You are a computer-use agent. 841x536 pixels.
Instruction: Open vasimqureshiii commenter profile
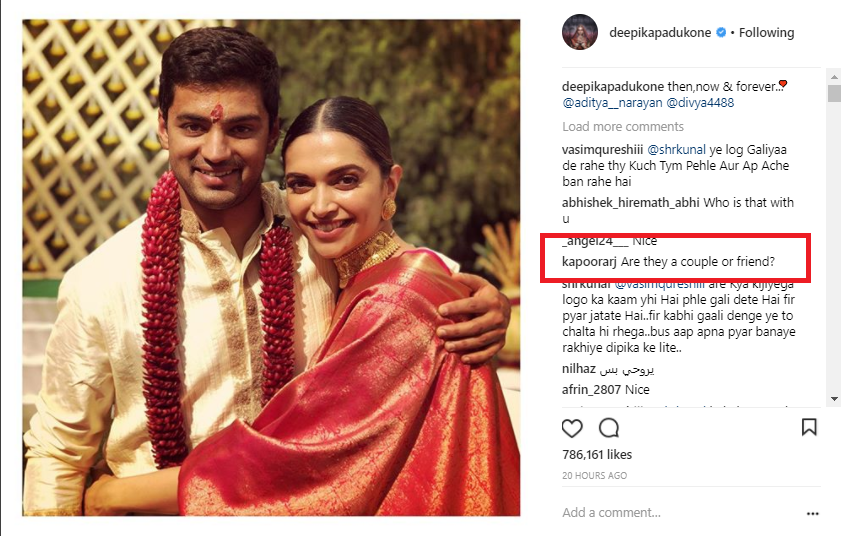(603, 148)
